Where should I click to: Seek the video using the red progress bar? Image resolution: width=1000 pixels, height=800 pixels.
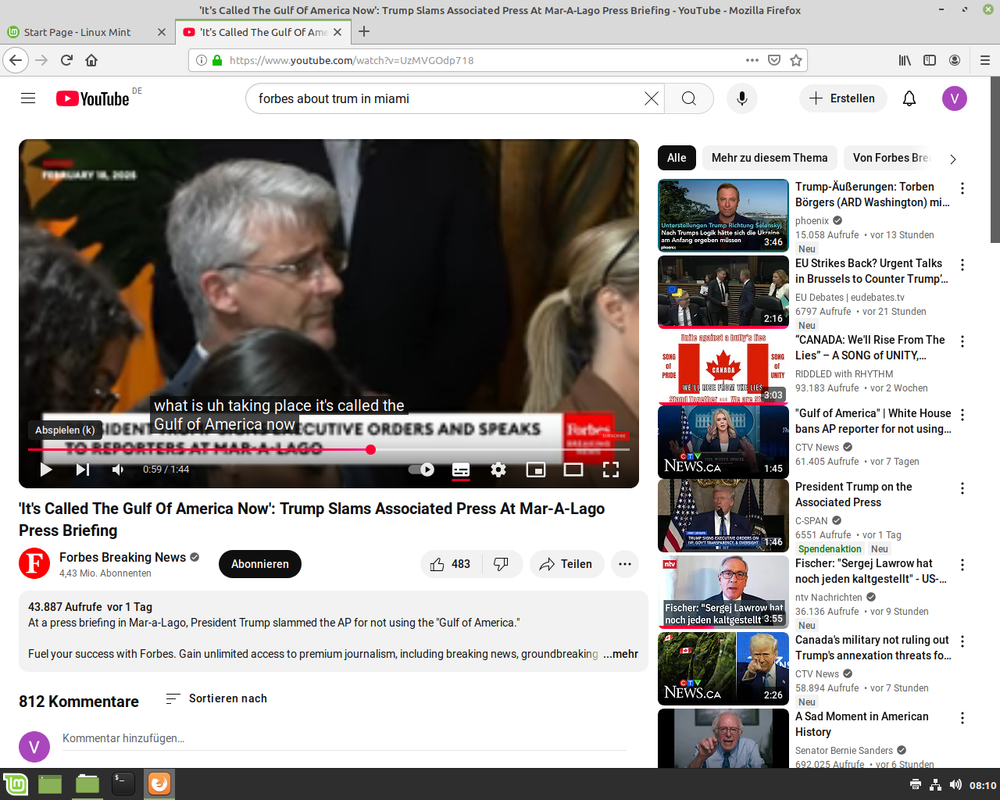tap(328, 450)
